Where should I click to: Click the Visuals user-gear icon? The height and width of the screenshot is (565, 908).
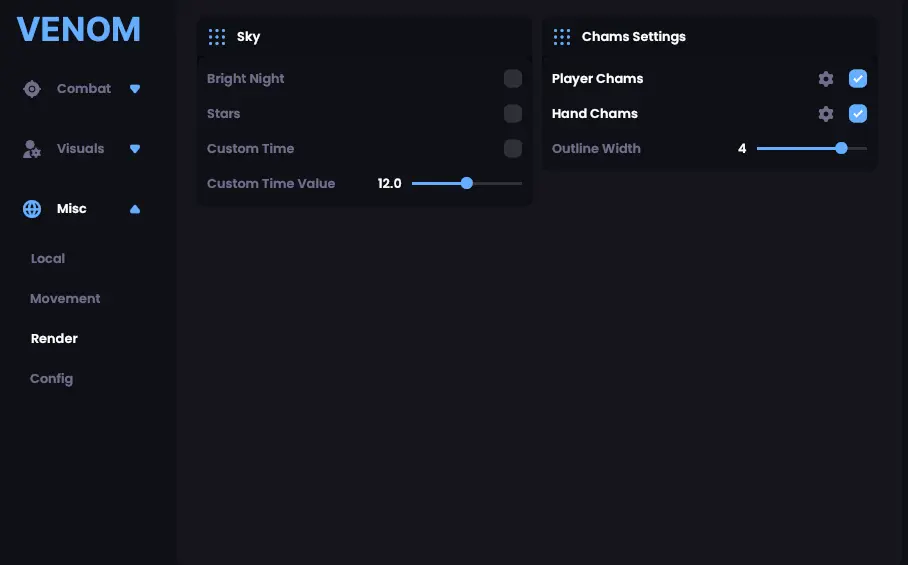[32, 149]
